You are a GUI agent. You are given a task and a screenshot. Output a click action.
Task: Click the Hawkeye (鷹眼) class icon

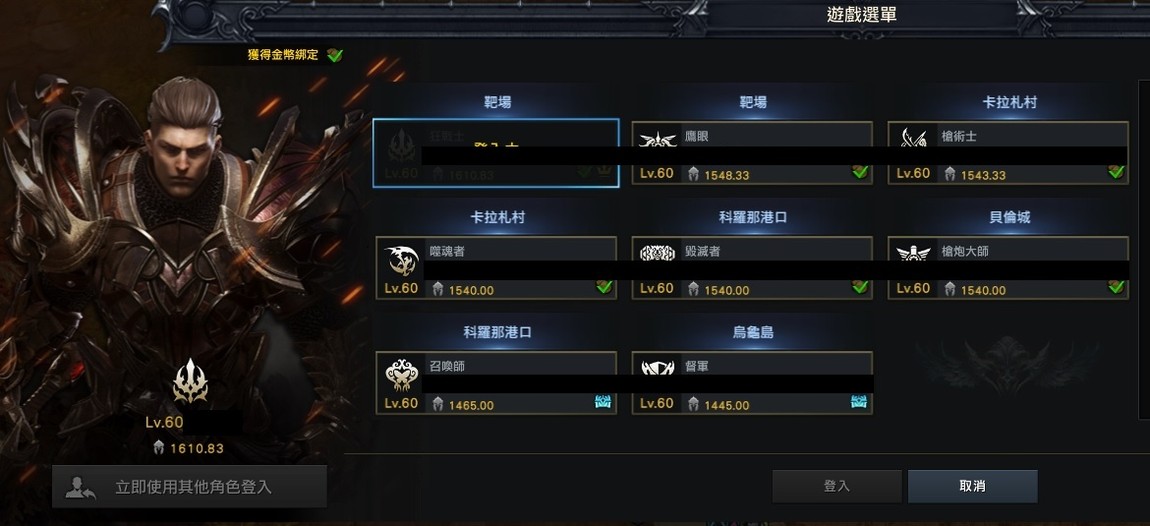coord(656,139)
